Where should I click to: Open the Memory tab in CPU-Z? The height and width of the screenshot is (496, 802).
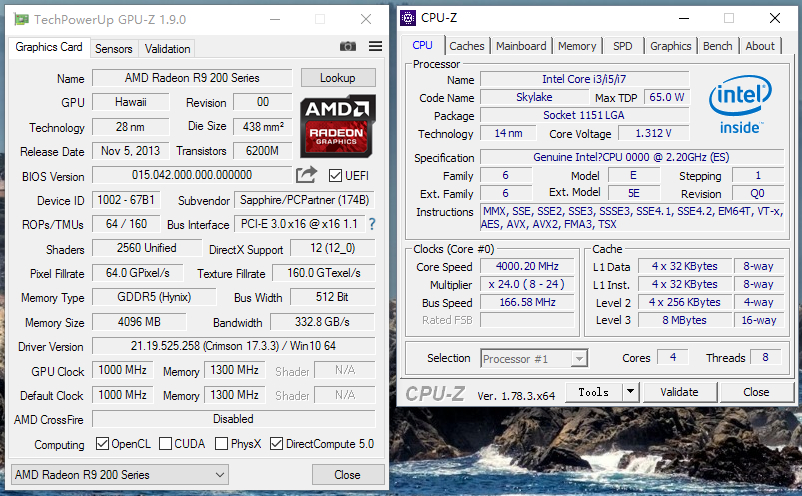pyautogui.click(x=577, y=46)
